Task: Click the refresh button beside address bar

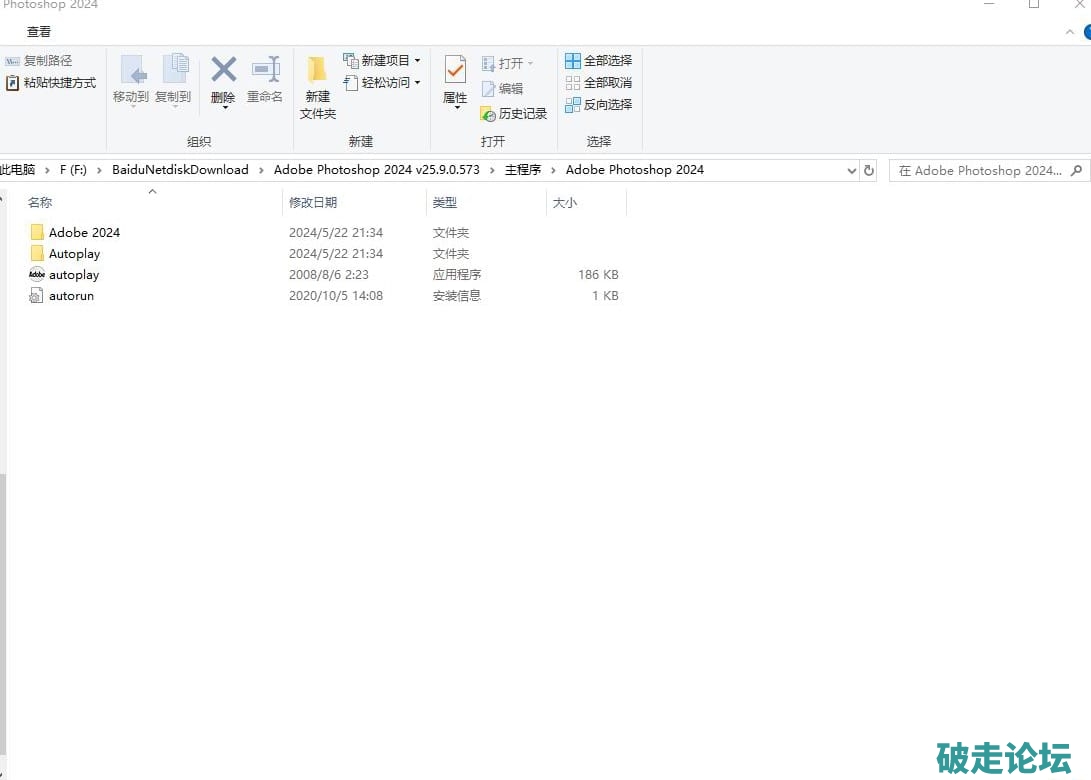Action: coord(869,171)
